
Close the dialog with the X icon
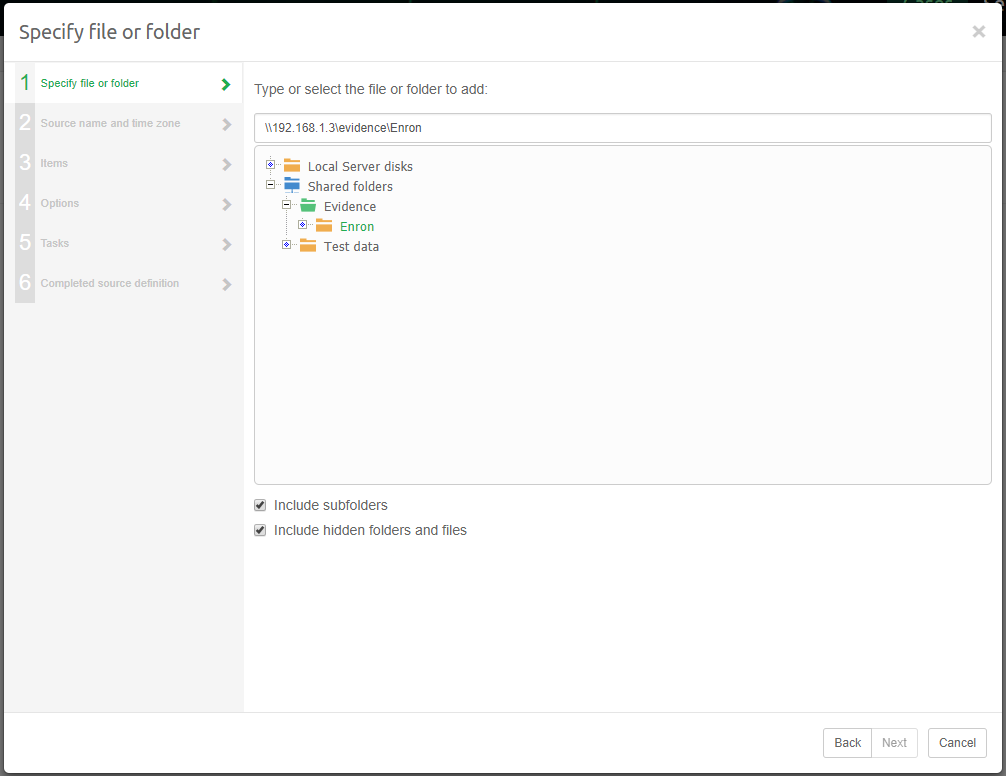[x=978, y=32]
